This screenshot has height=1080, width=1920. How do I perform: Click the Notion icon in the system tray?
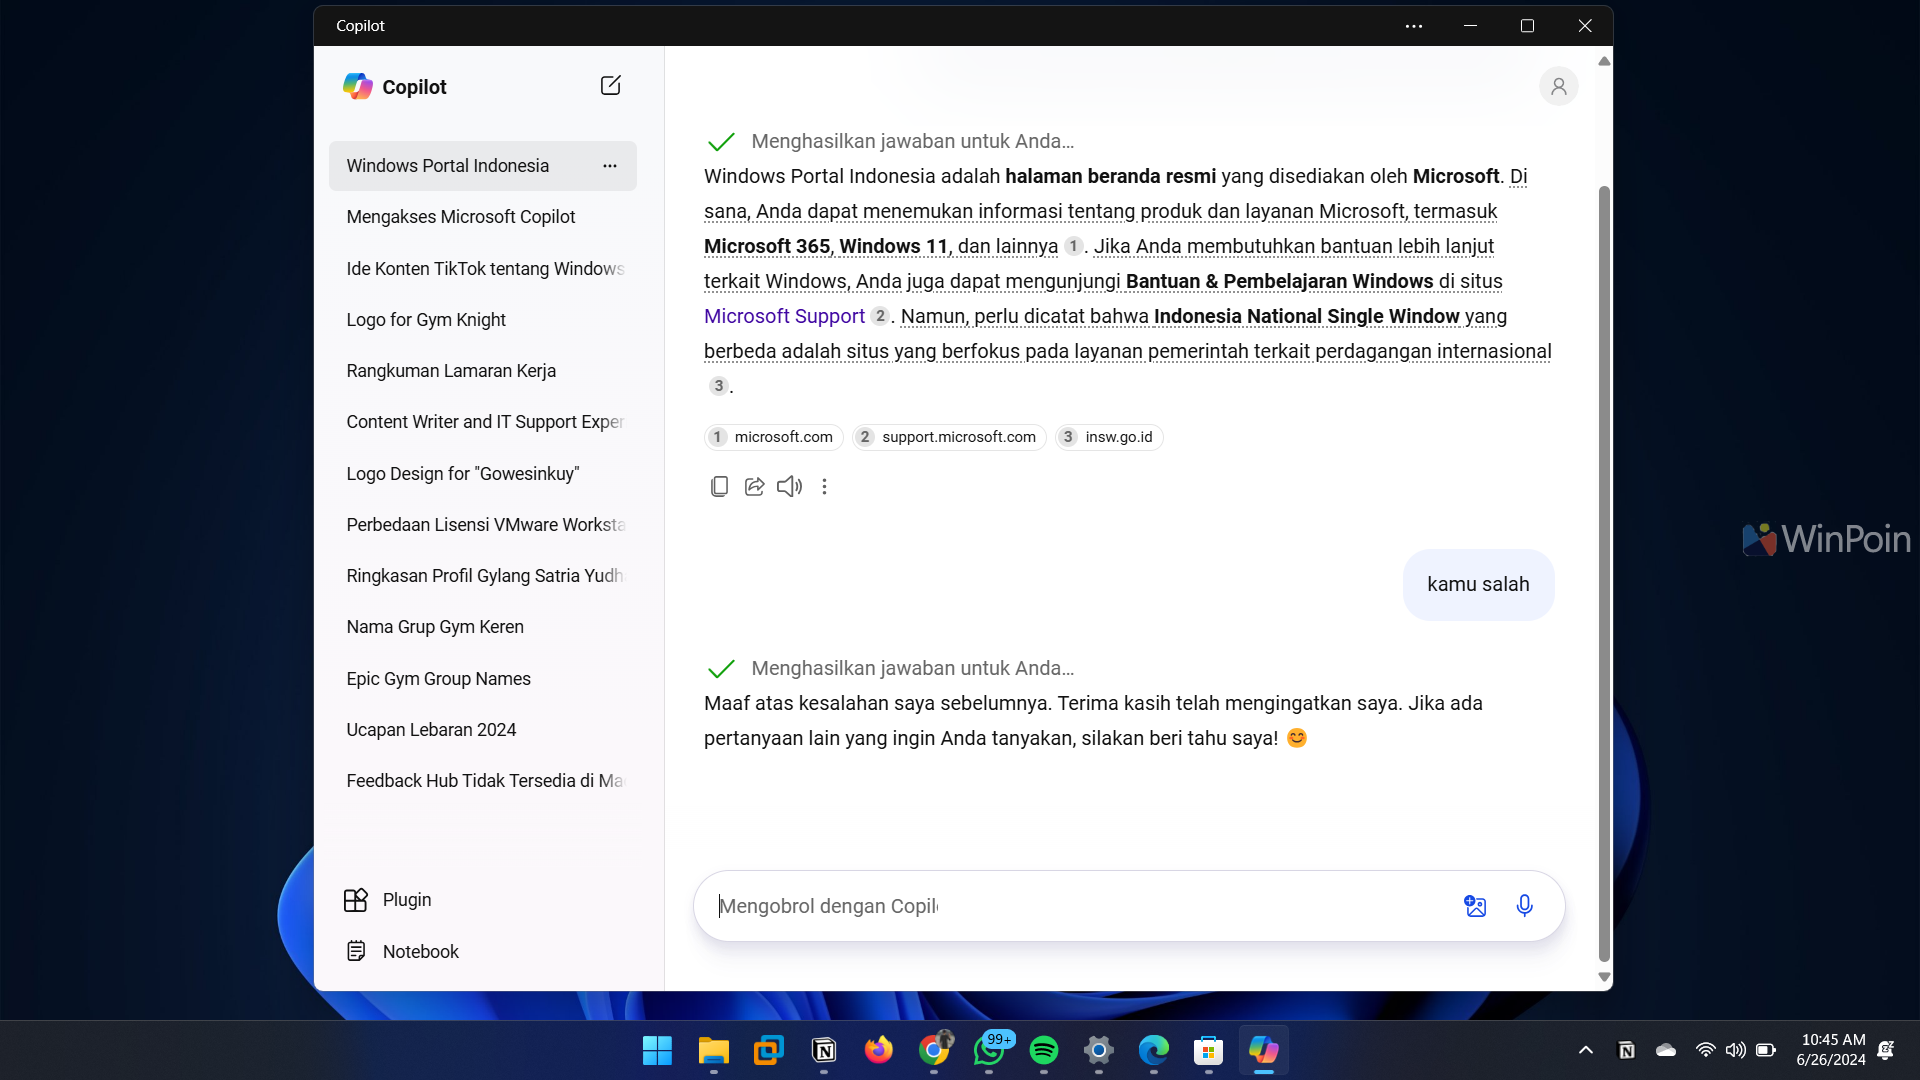pos(1627,1050)
